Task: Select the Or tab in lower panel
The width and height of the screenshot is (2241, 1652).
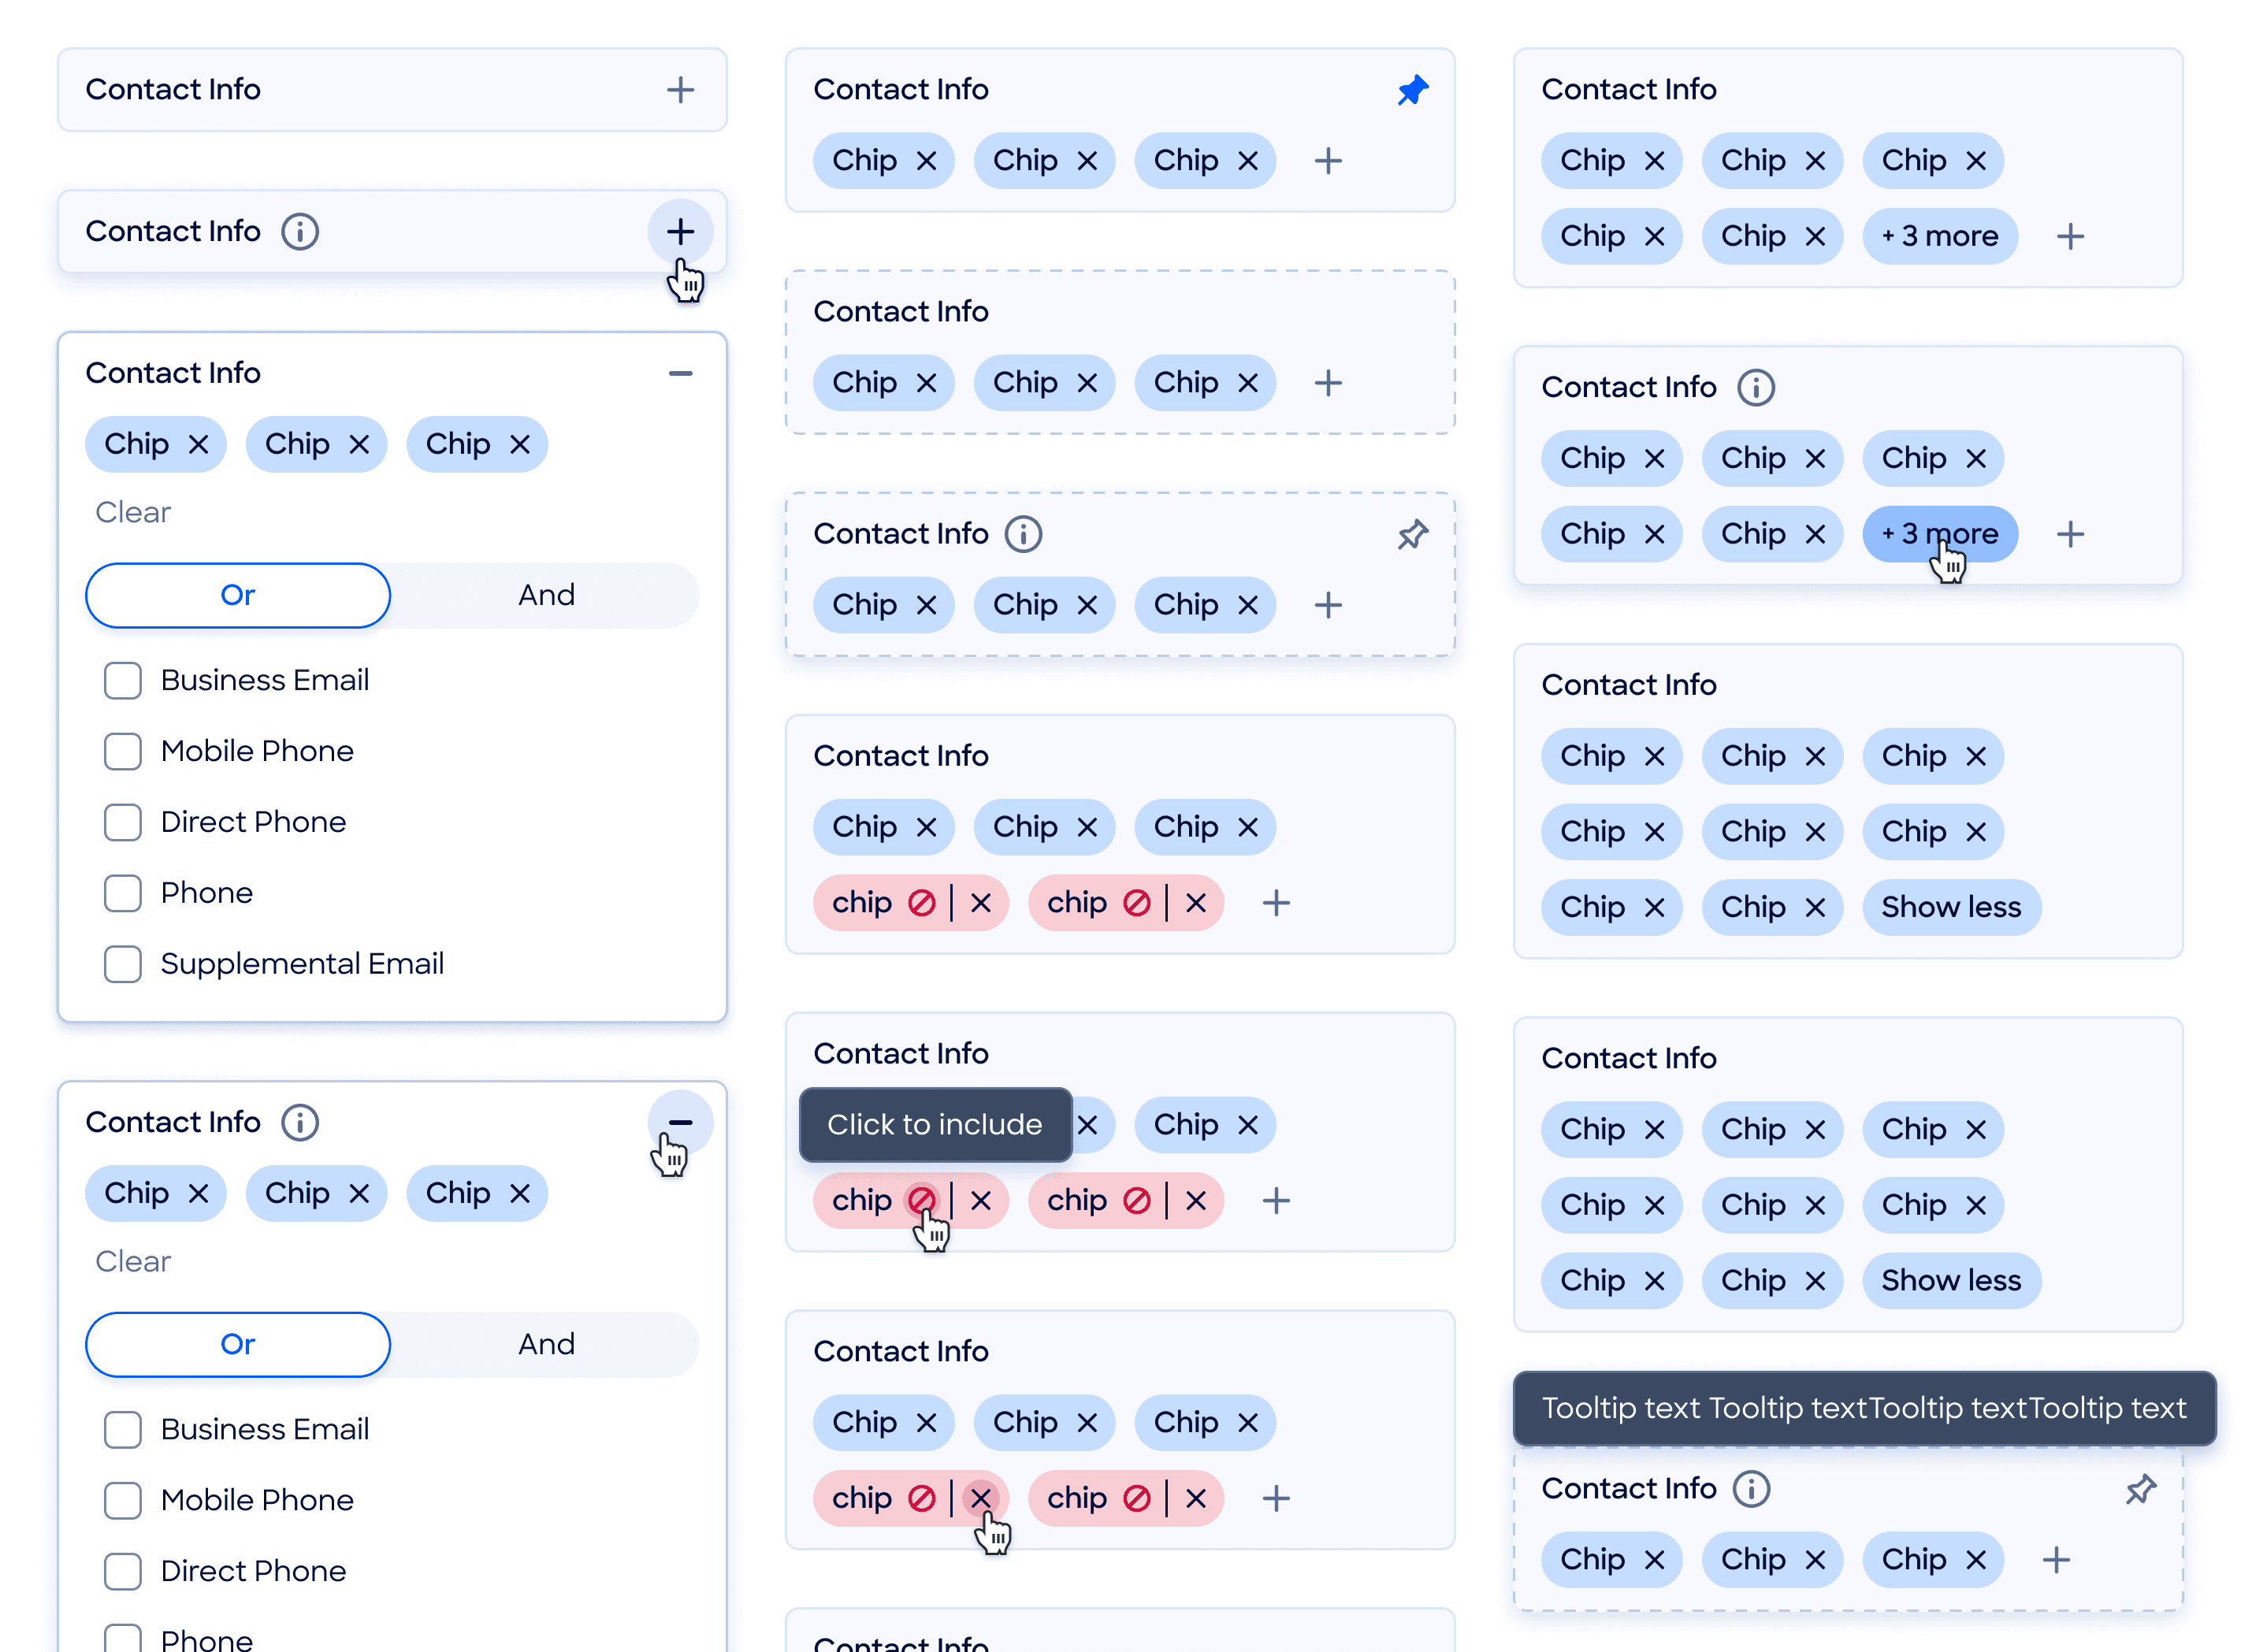Action: click(x=238, y=1344)
